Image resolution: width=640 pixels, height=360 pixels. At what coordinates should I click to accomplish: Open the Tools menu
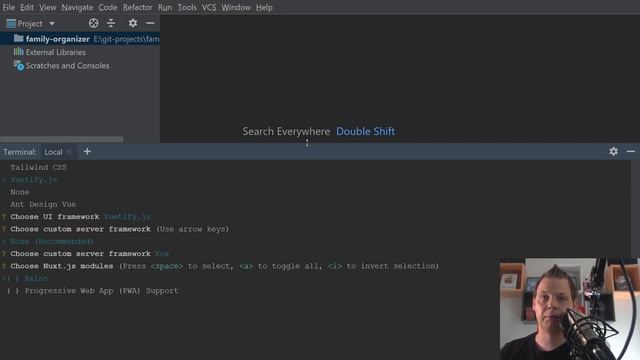pyautogui.click(x=187, y=7)
